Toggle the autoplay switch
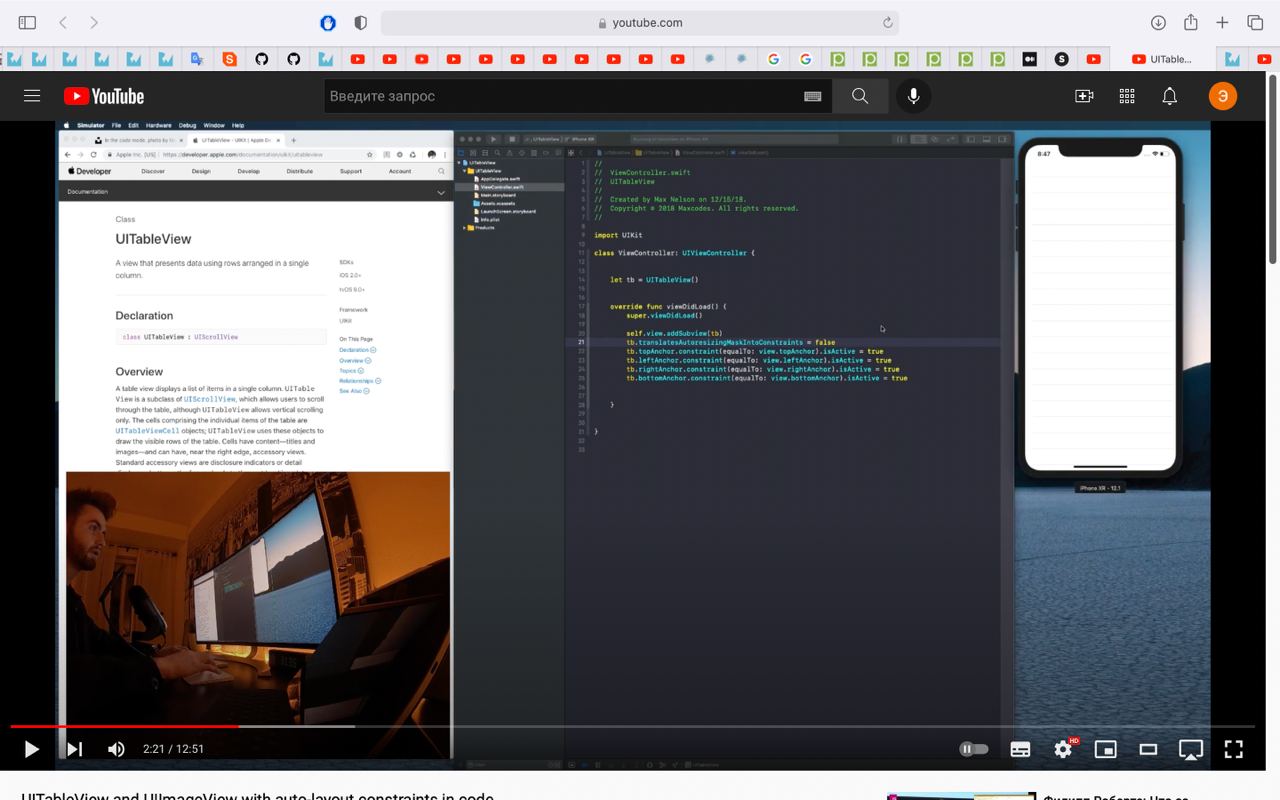 click(x=973, y=749)
